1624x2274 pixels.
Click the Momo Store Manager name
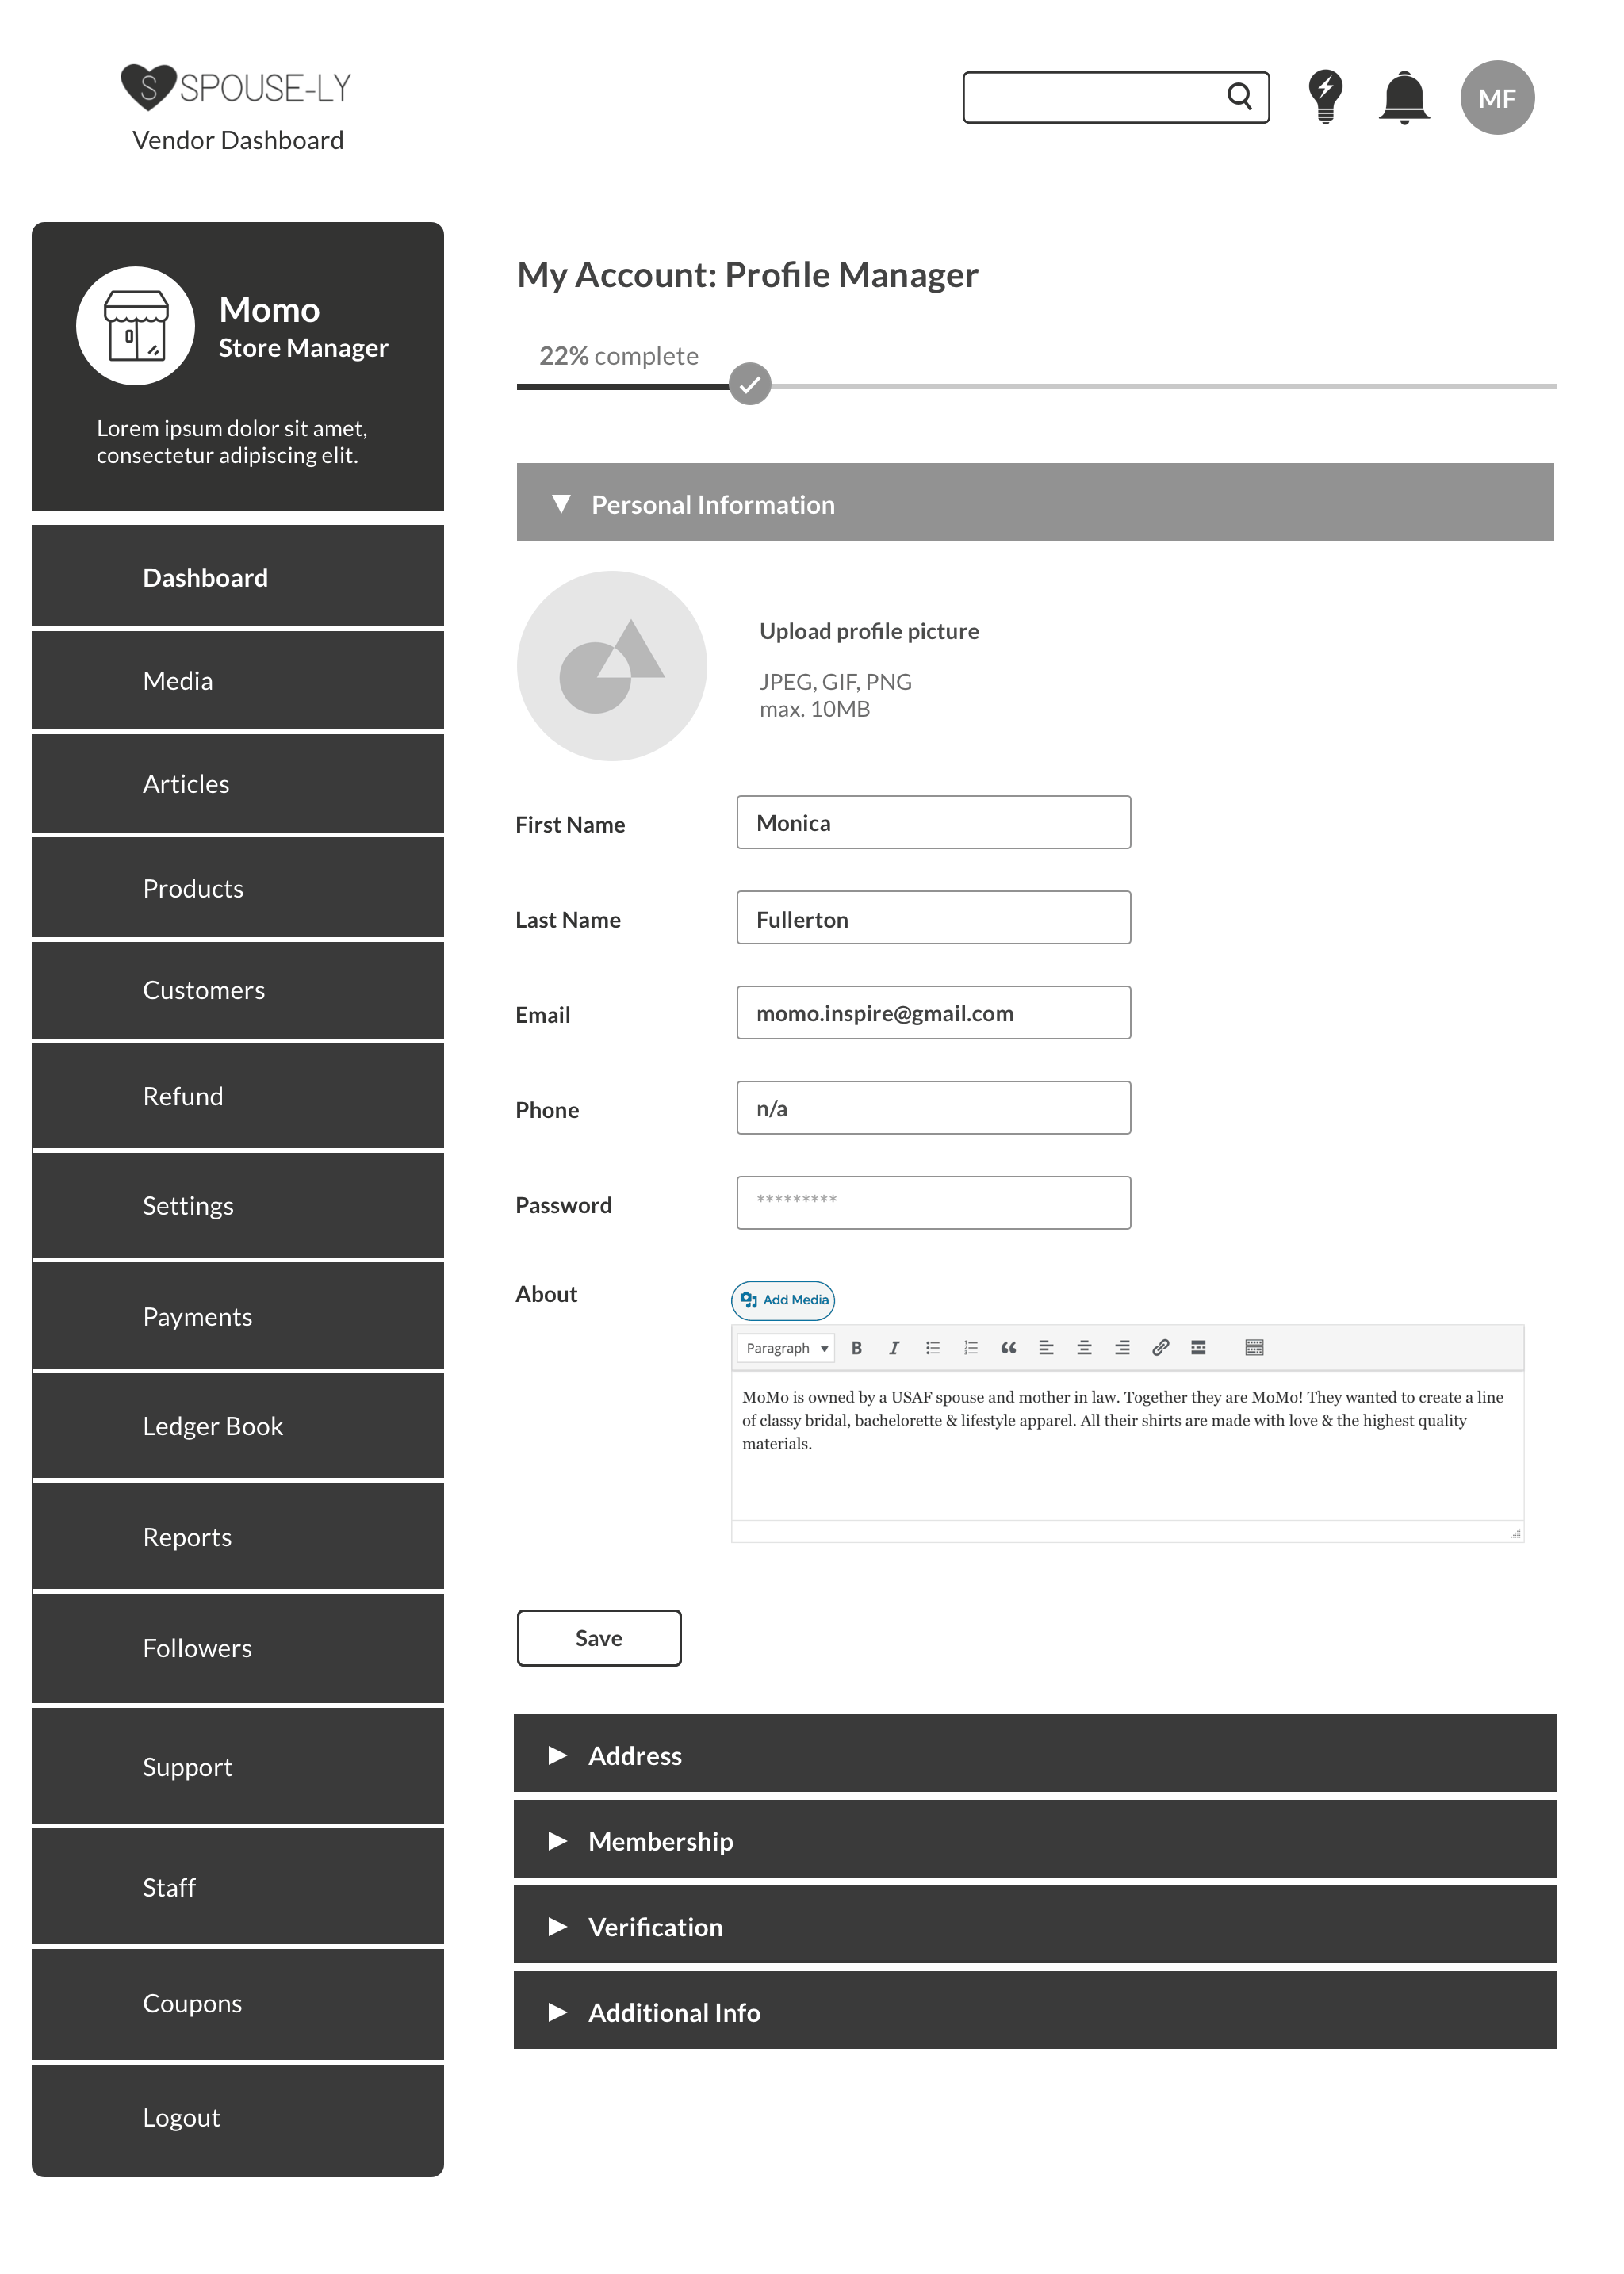[x=303, y=326]
